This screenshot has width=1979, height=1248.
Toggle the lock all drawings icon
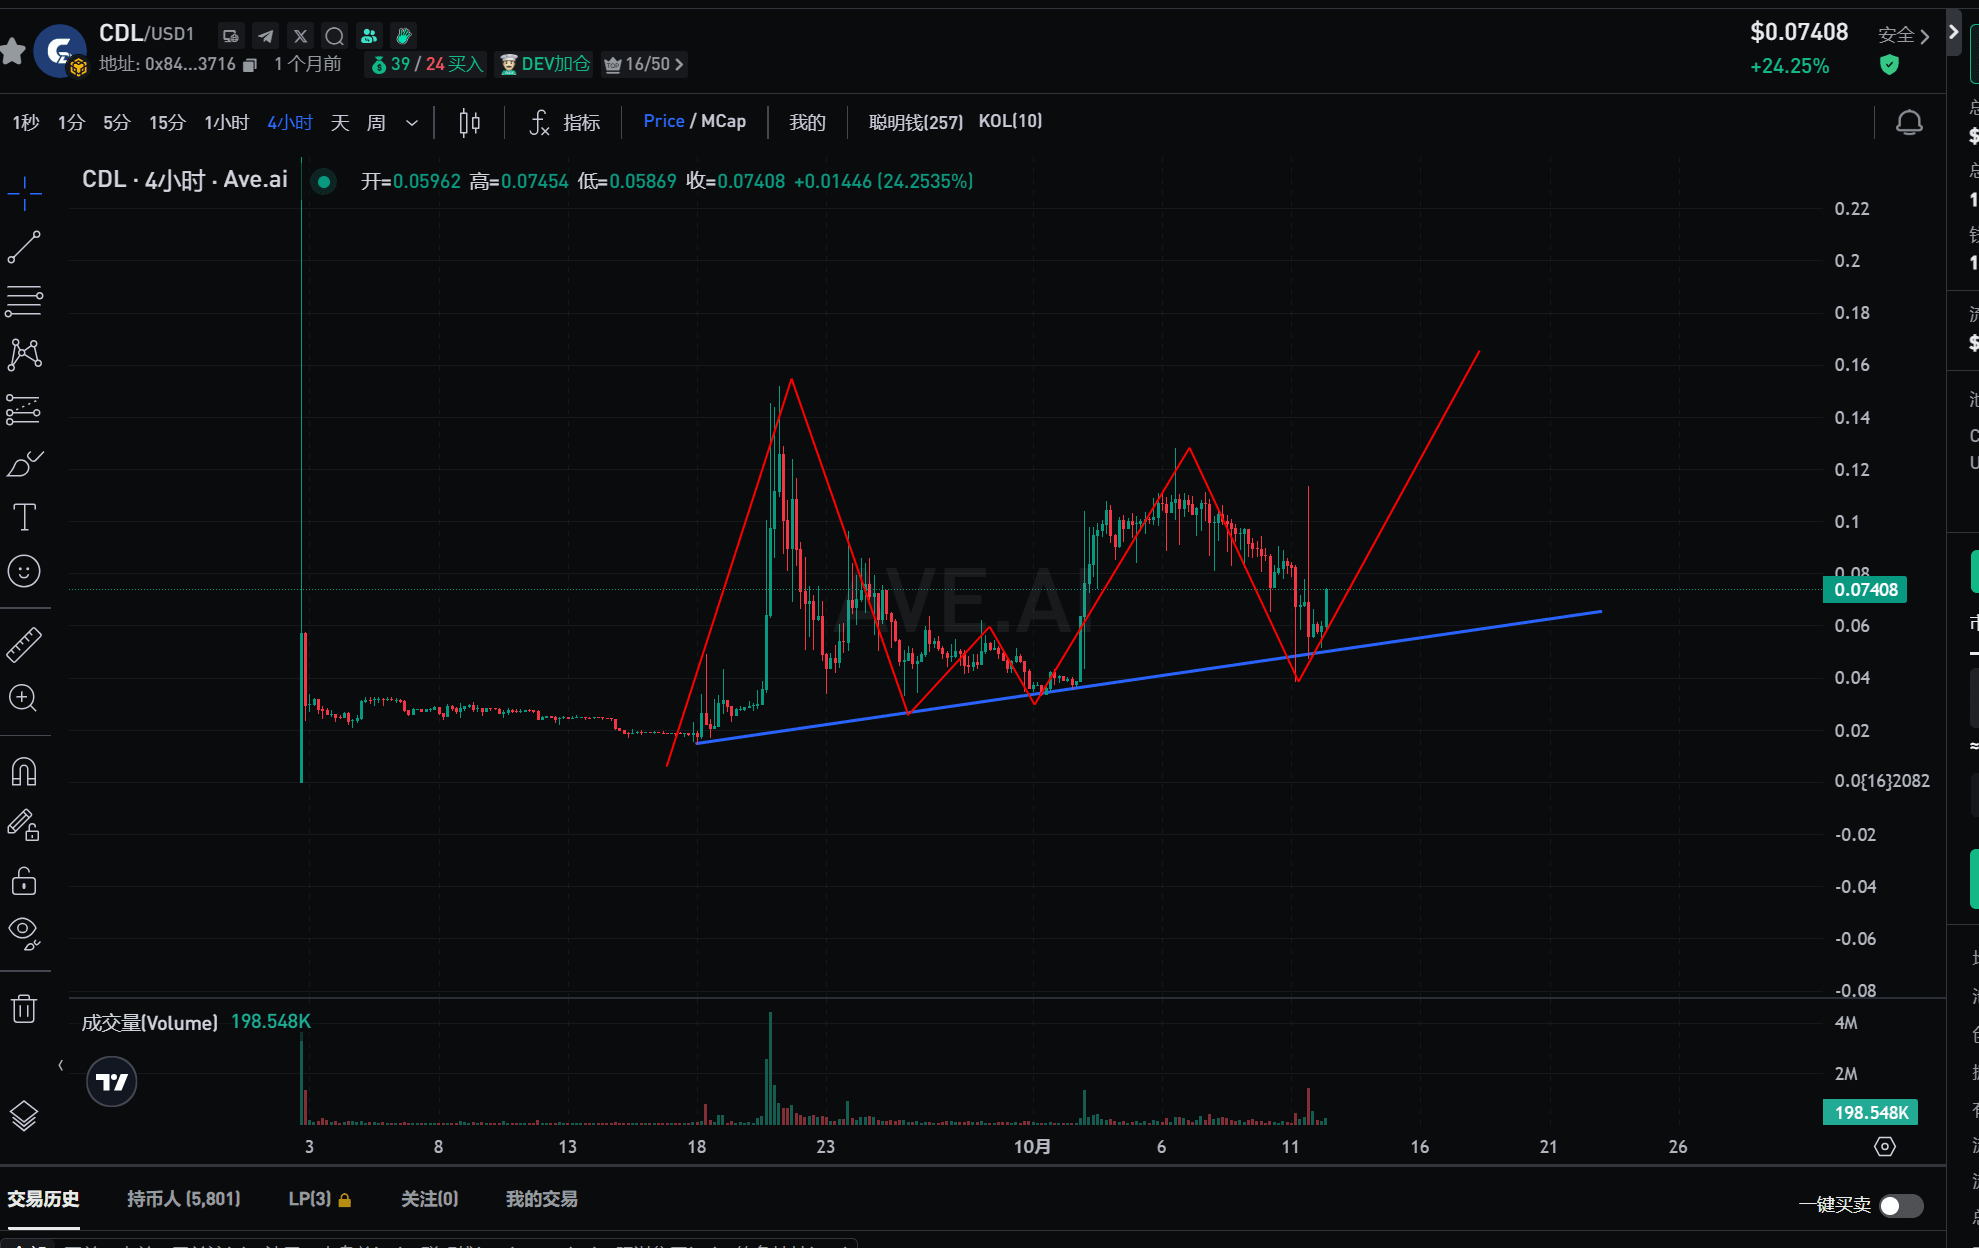pyautogui.click(x=24, y=880)
